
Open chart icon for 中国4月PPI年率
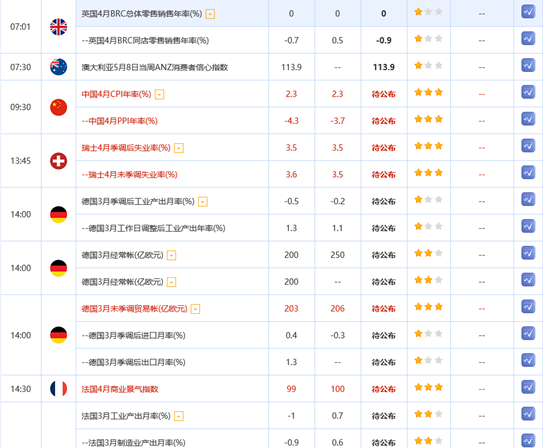528,119
